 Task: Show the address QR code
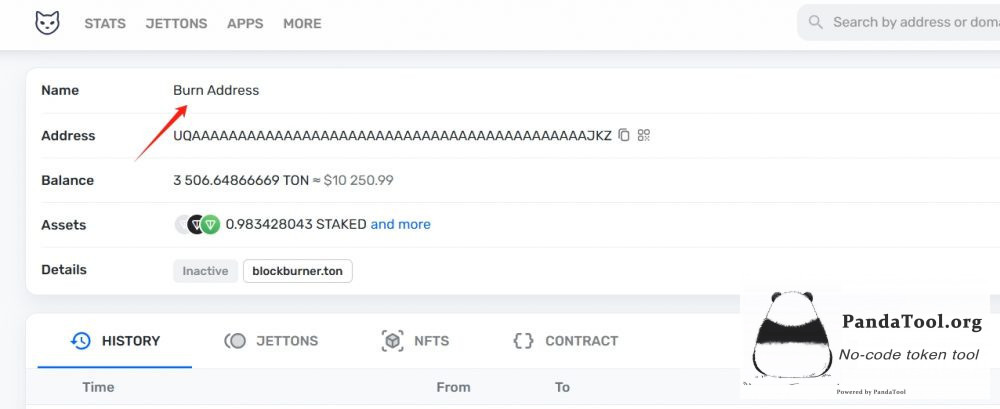(643, 135)
